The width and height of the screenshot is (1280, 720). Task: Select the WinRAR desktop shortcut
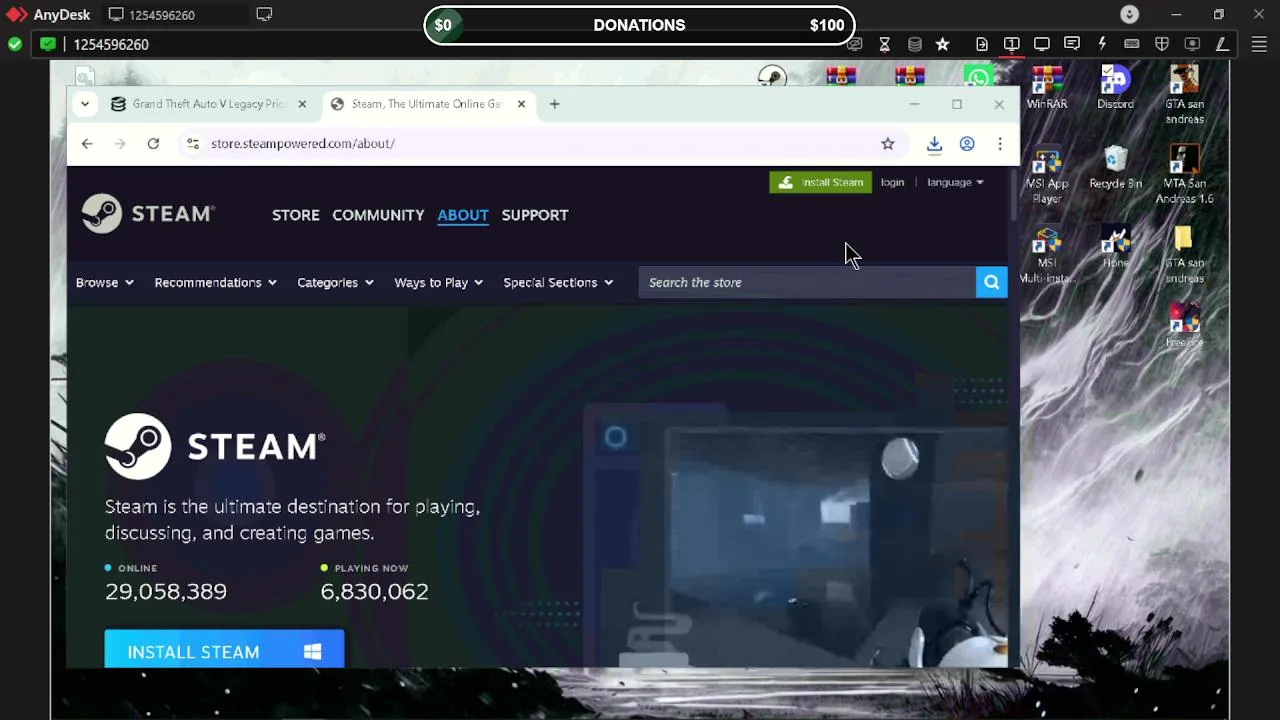tap(1047, 88)
